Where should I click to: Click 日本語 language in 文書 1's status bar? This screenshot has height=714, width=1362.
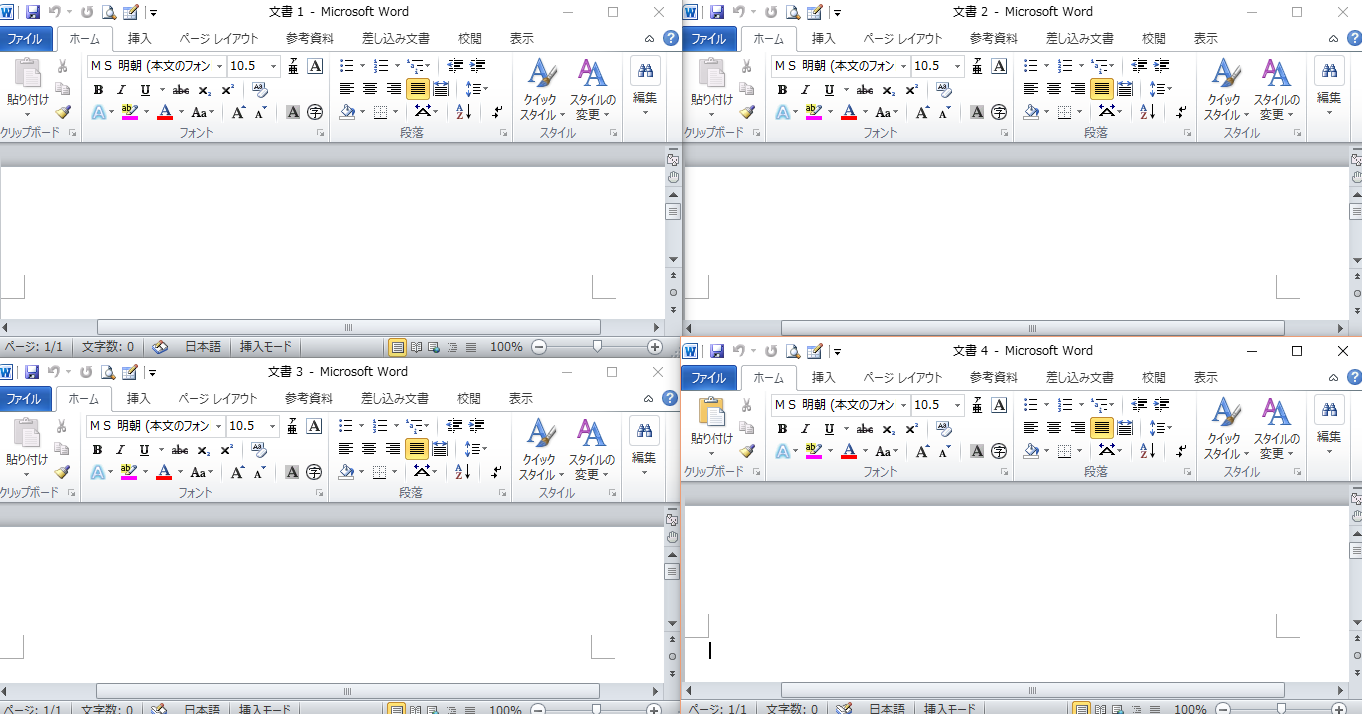(203, 347)
